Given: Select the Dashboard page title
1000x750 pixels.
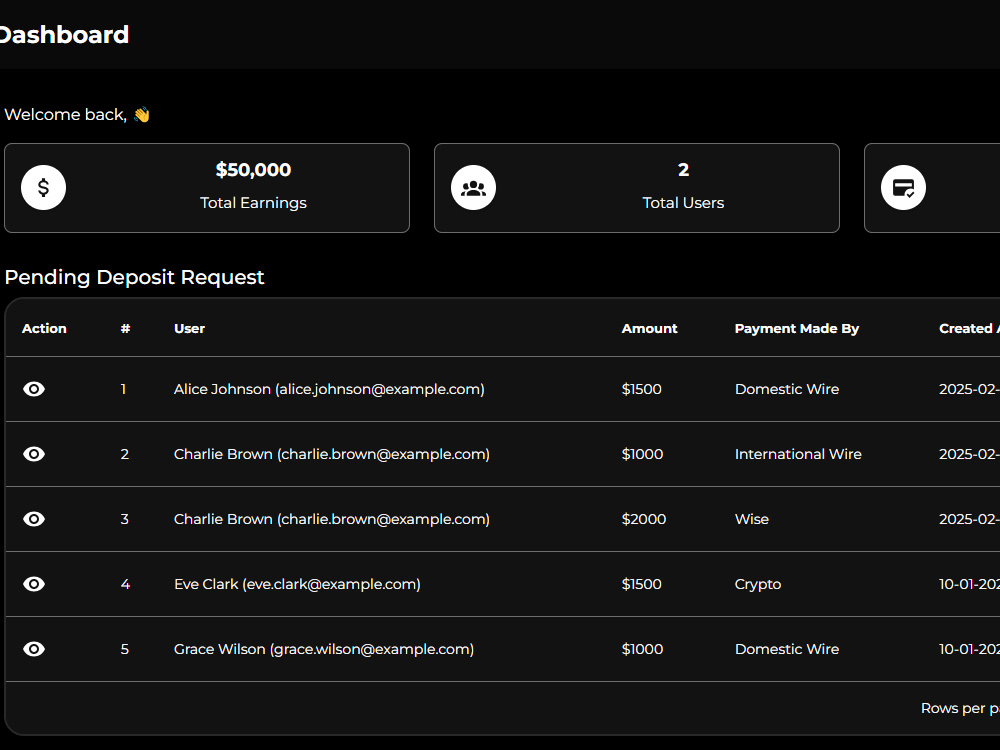Looking at the screenshot, I should click(64, 34).
